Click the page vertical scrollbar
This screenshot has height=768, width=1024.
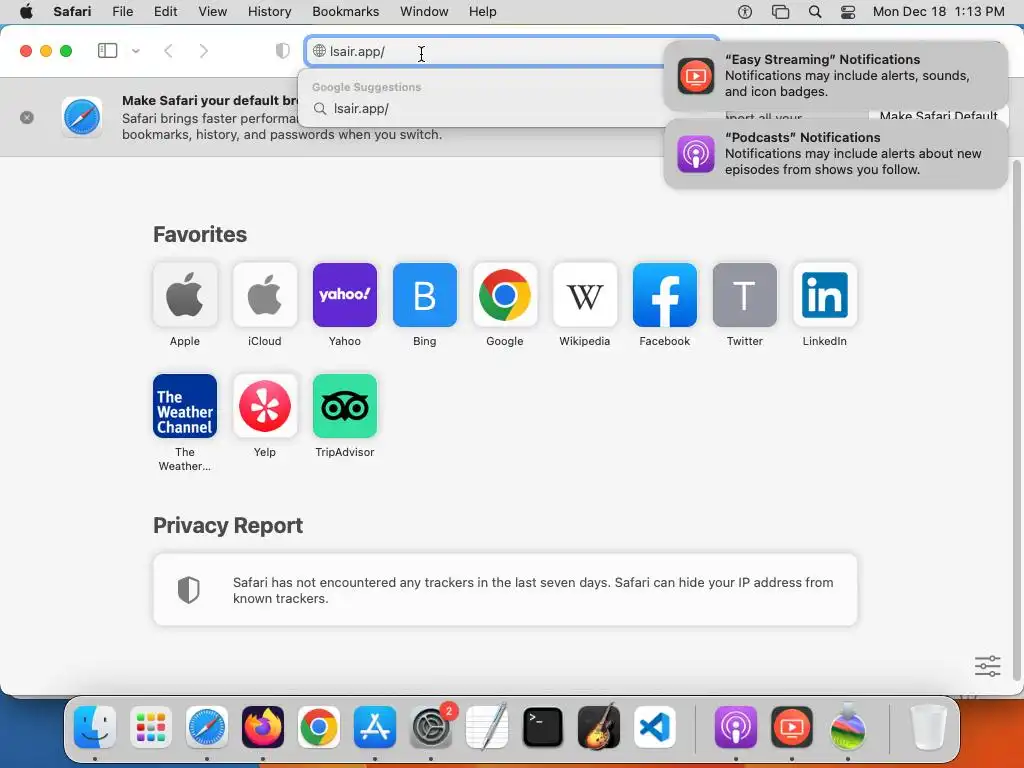point(1016,419)
